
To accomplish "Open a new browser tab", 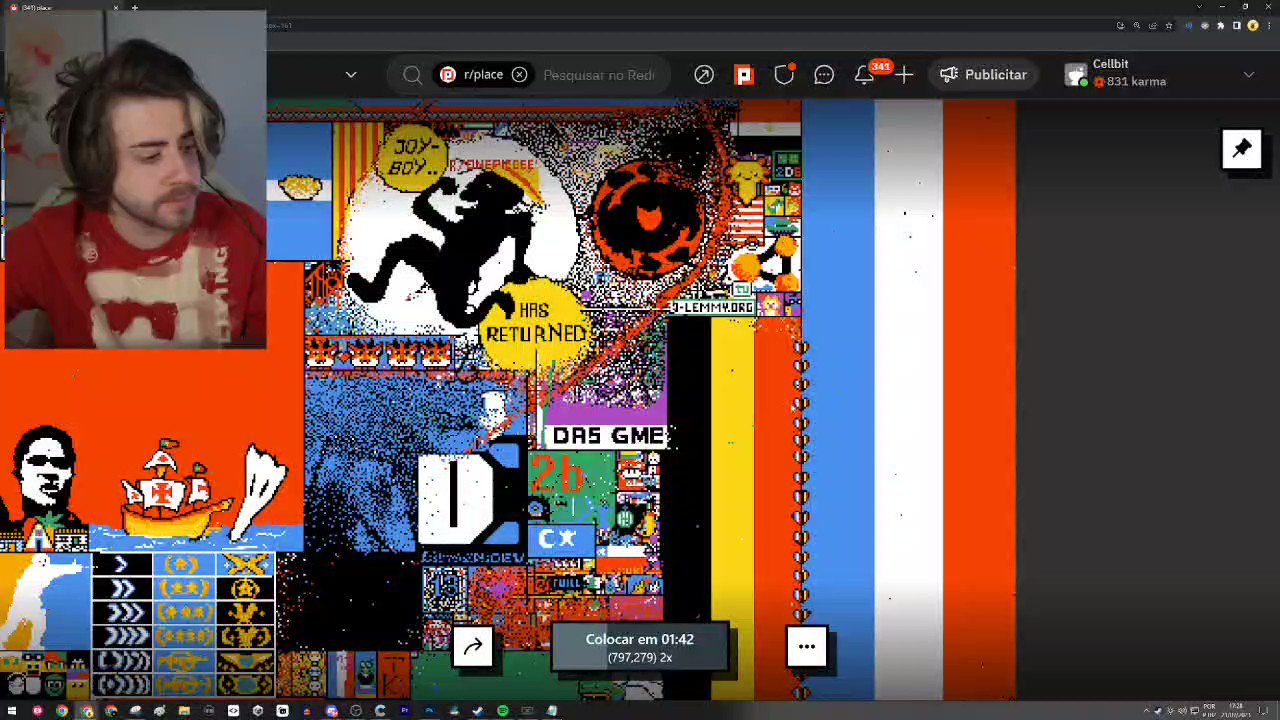I will pos(134,7).
